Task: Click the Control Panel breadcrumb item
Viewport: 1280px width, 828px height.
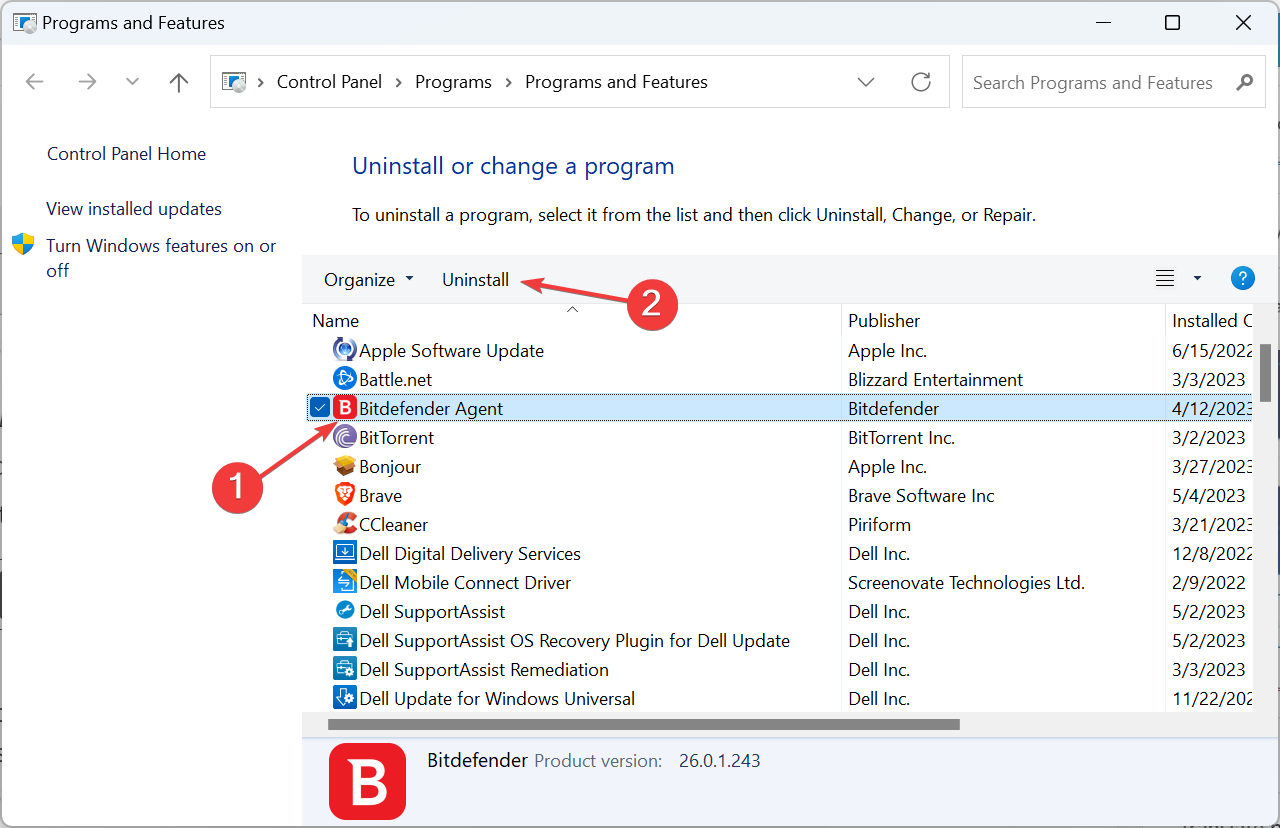Action: (329, 82)
